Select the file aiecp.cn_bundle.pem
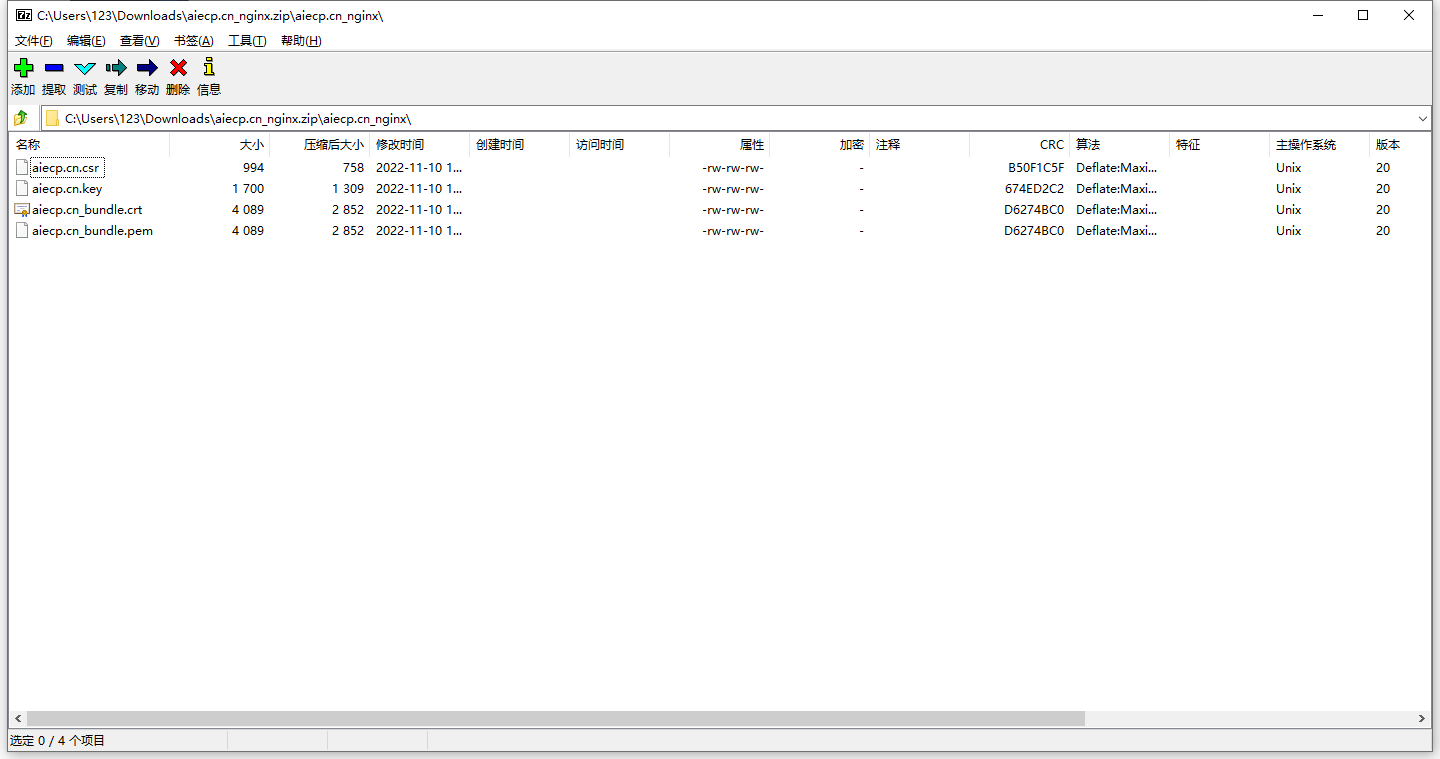The image size is (1440, 759). 92,231
